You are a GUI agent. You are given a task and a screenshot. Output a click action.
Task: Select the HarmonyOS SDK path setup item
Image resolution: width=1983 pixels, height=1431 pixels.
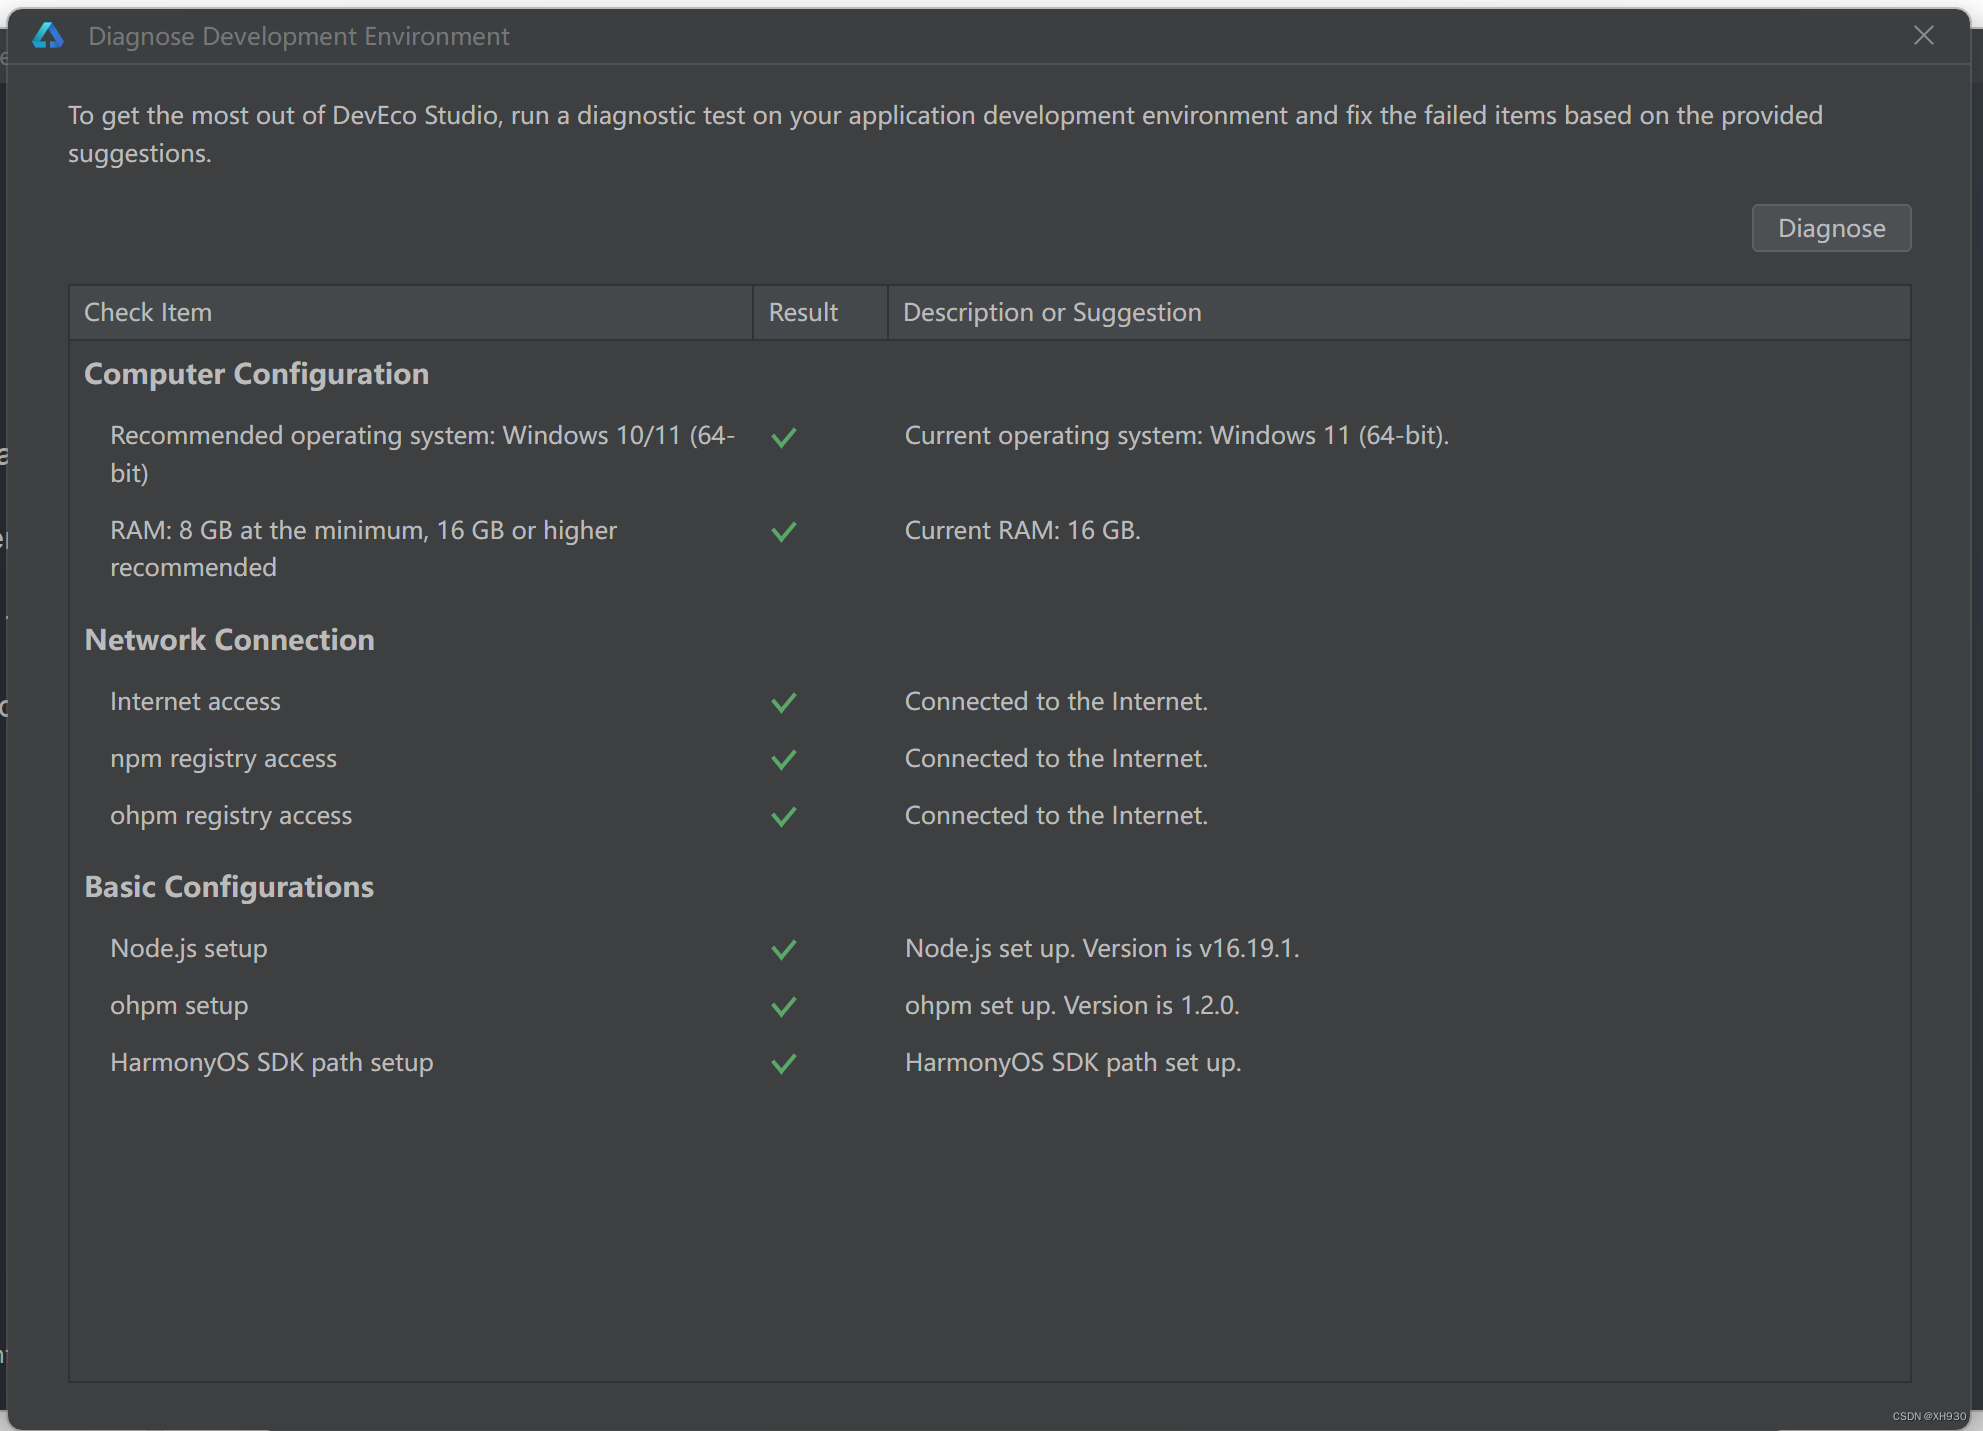[272, 1062]
